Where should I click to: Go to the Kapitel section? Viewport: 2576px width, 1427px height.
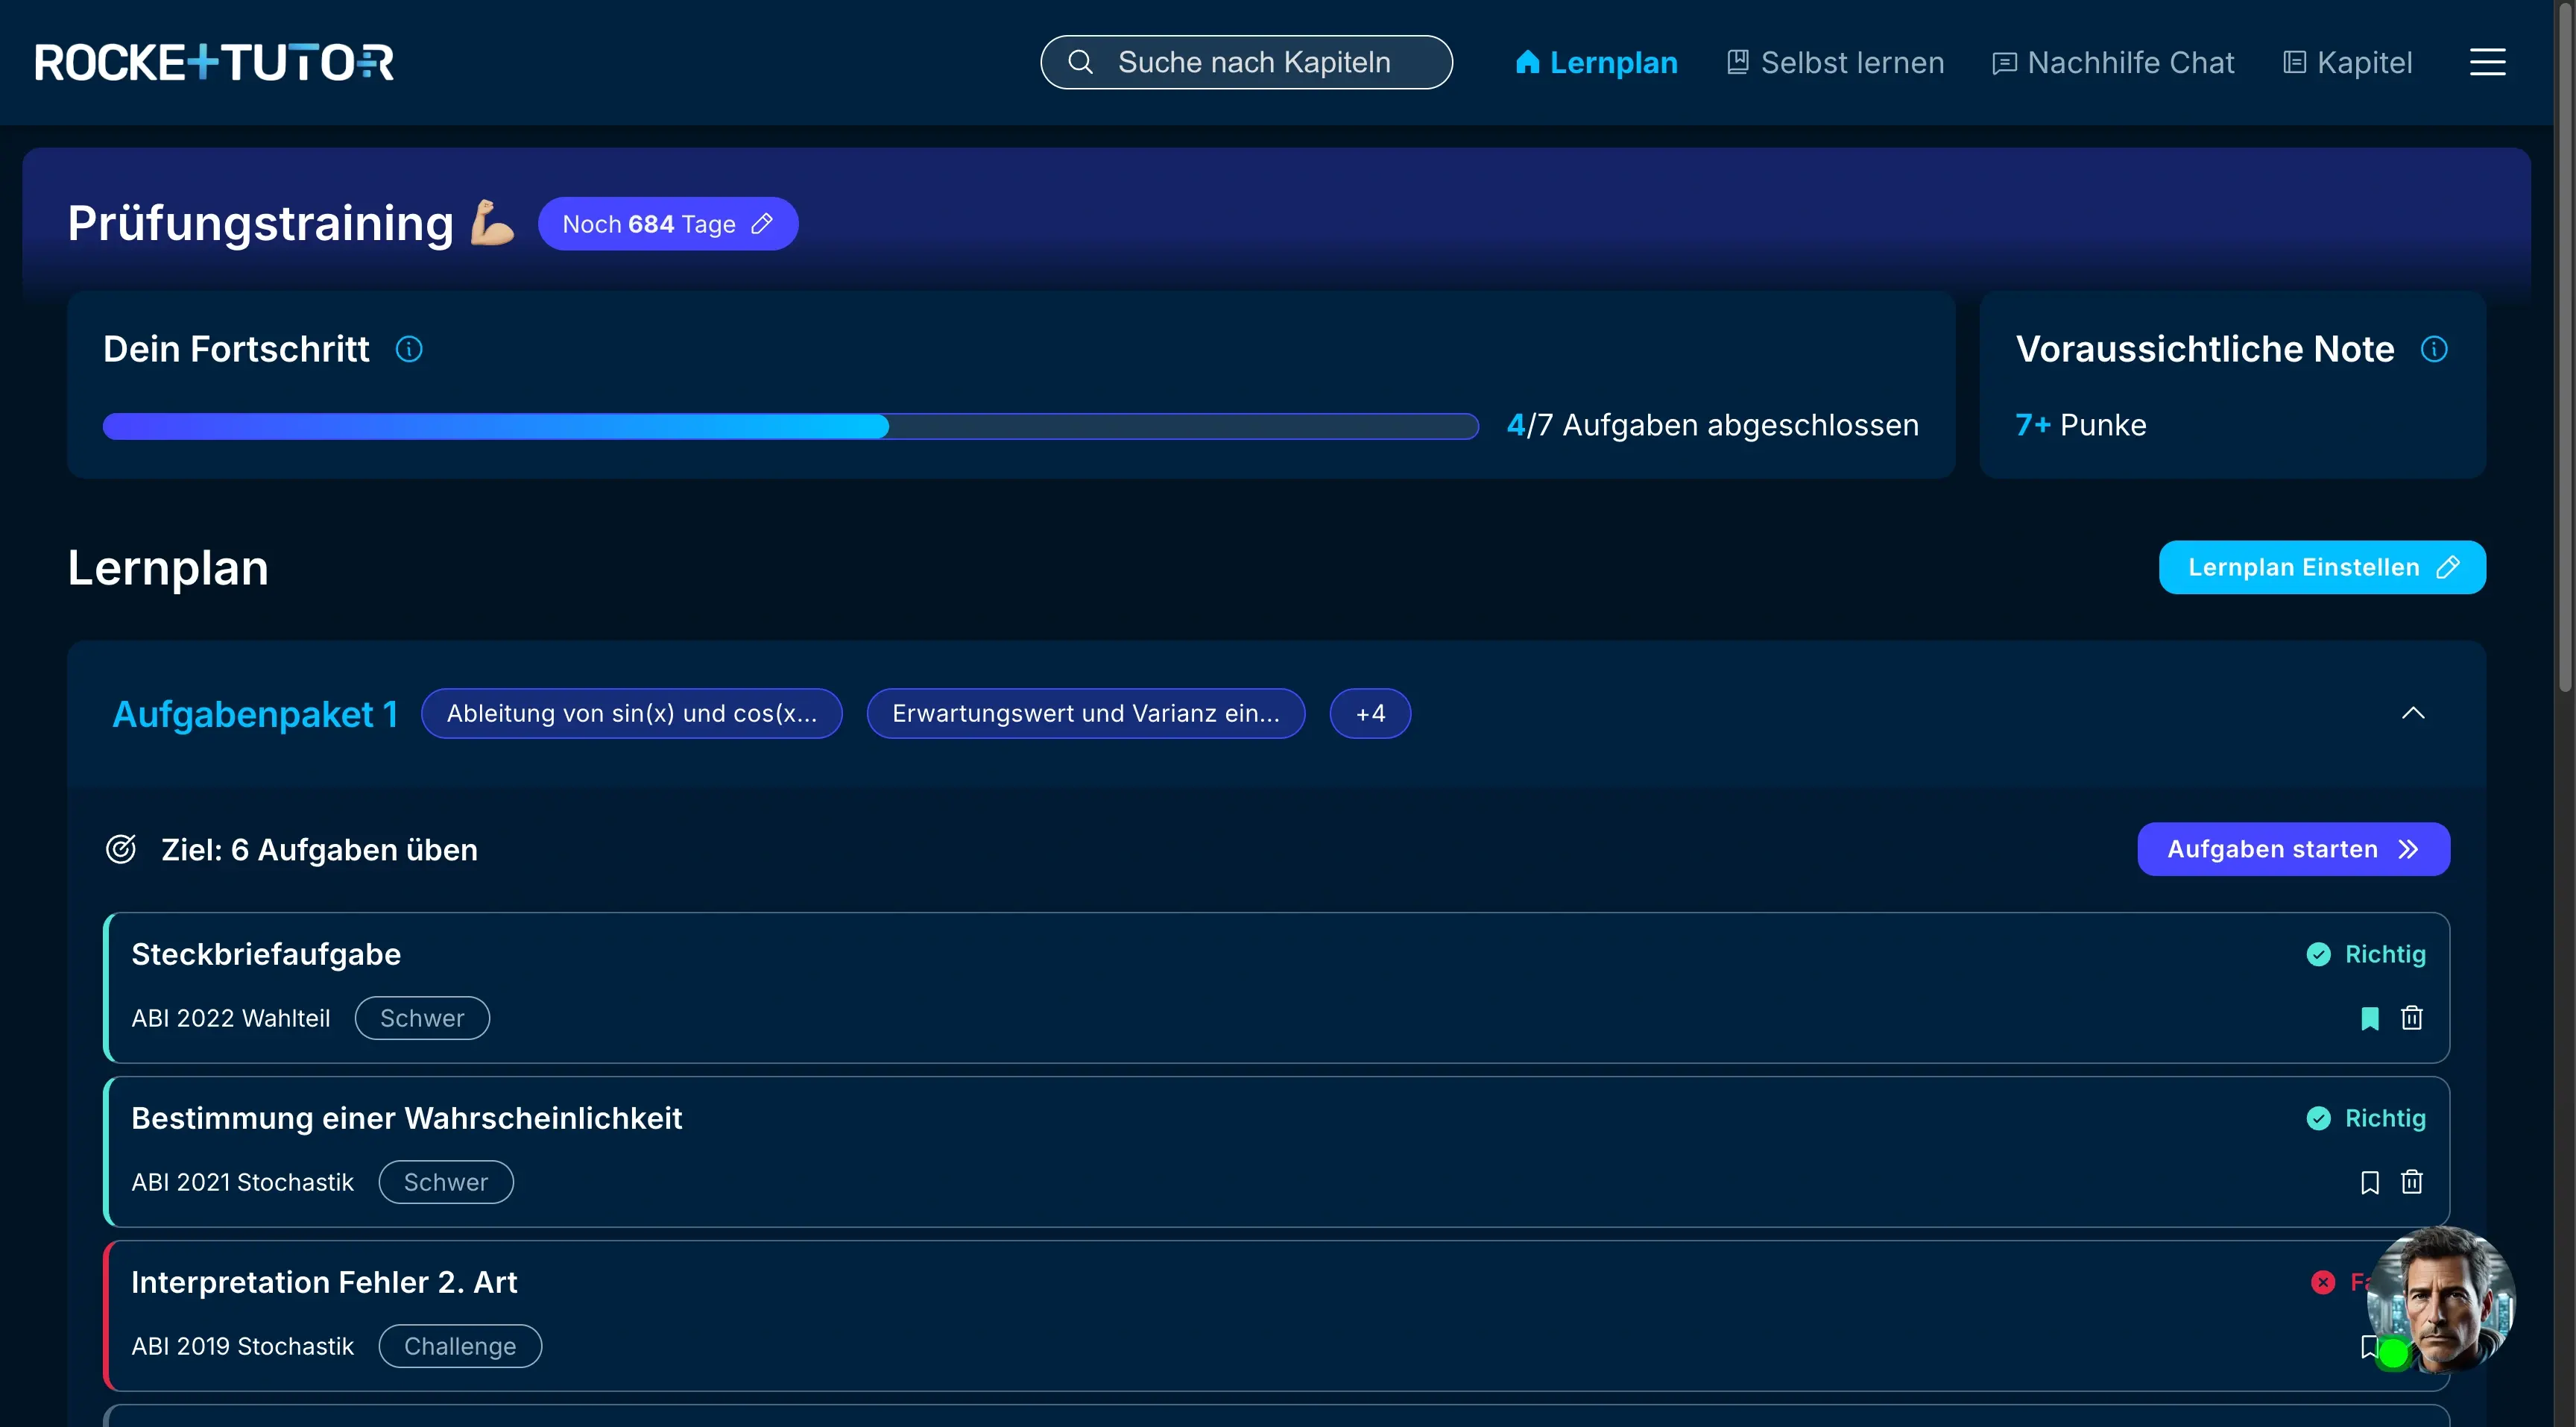pyautogui.click(x=2347, y=62)
